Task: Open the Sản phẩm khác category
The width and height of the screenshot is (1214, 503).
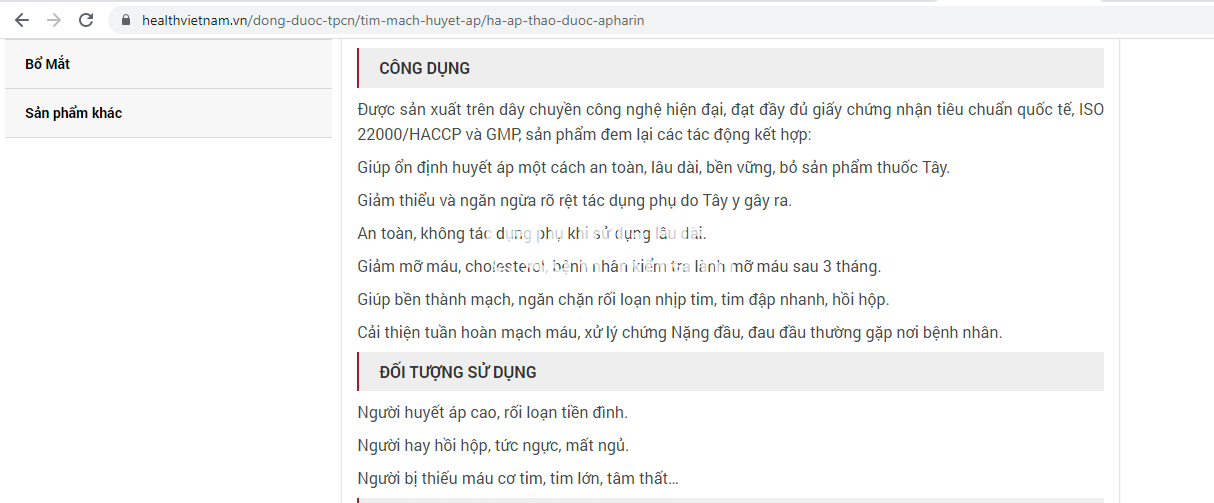Action: tap(73, 113)
